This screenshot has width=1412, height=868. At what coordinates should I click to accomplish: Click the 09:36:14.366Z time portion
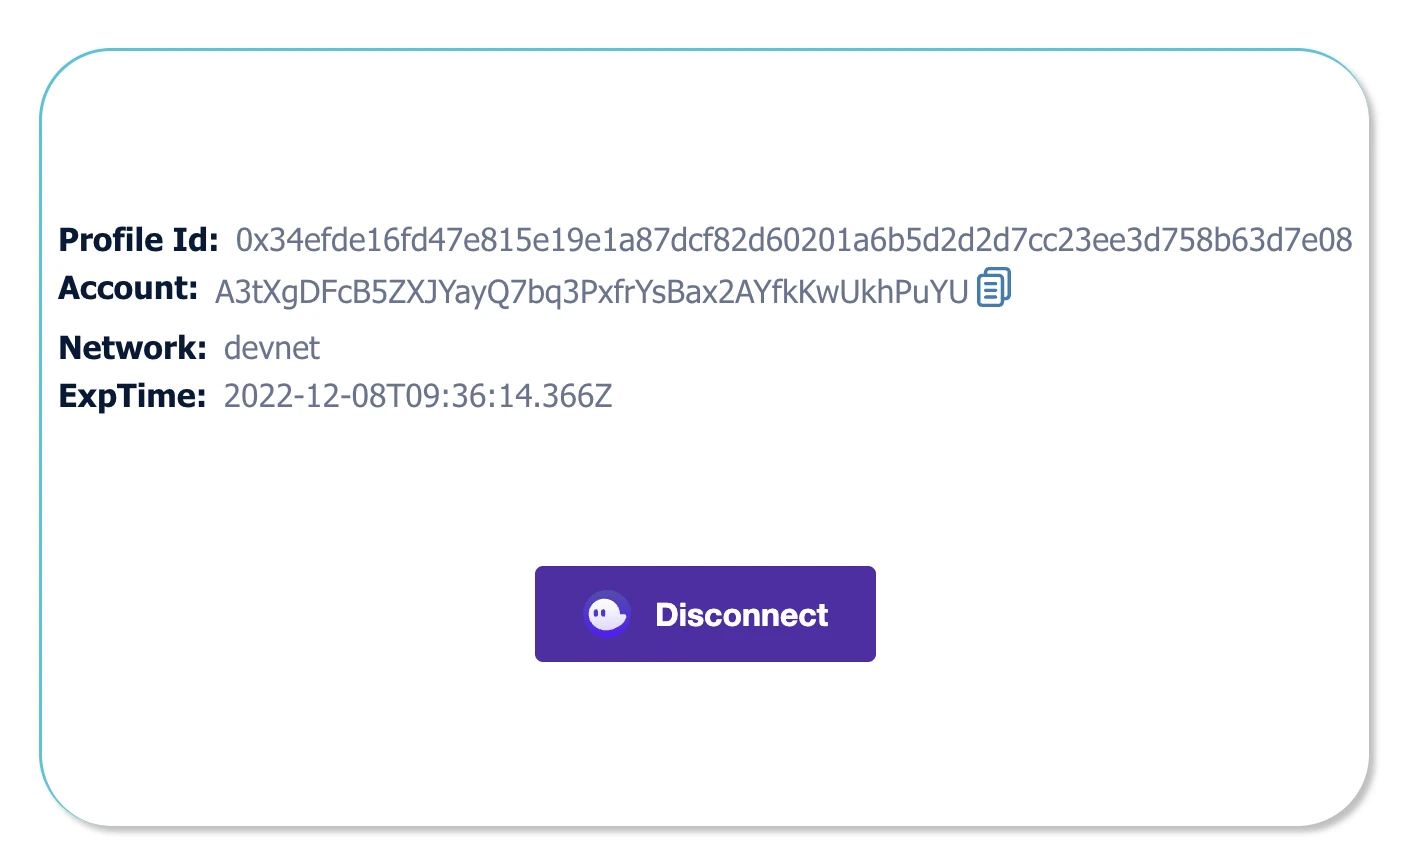512,396
